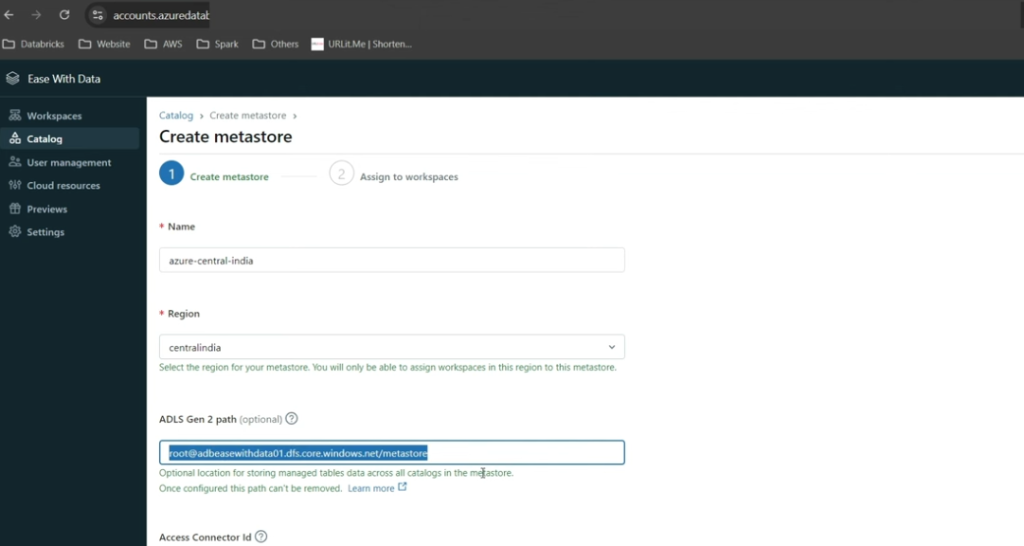The width and height of the screenshot is (1024, 546).
Task: Click the Name input field
Action: click(x=392, y=260)
